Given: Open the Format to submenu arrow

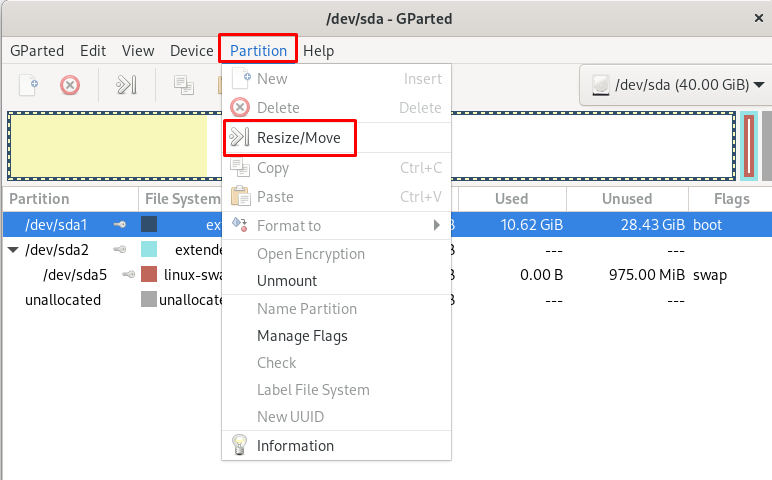Looking at the screenshot, I should click(x=436, y=225).
